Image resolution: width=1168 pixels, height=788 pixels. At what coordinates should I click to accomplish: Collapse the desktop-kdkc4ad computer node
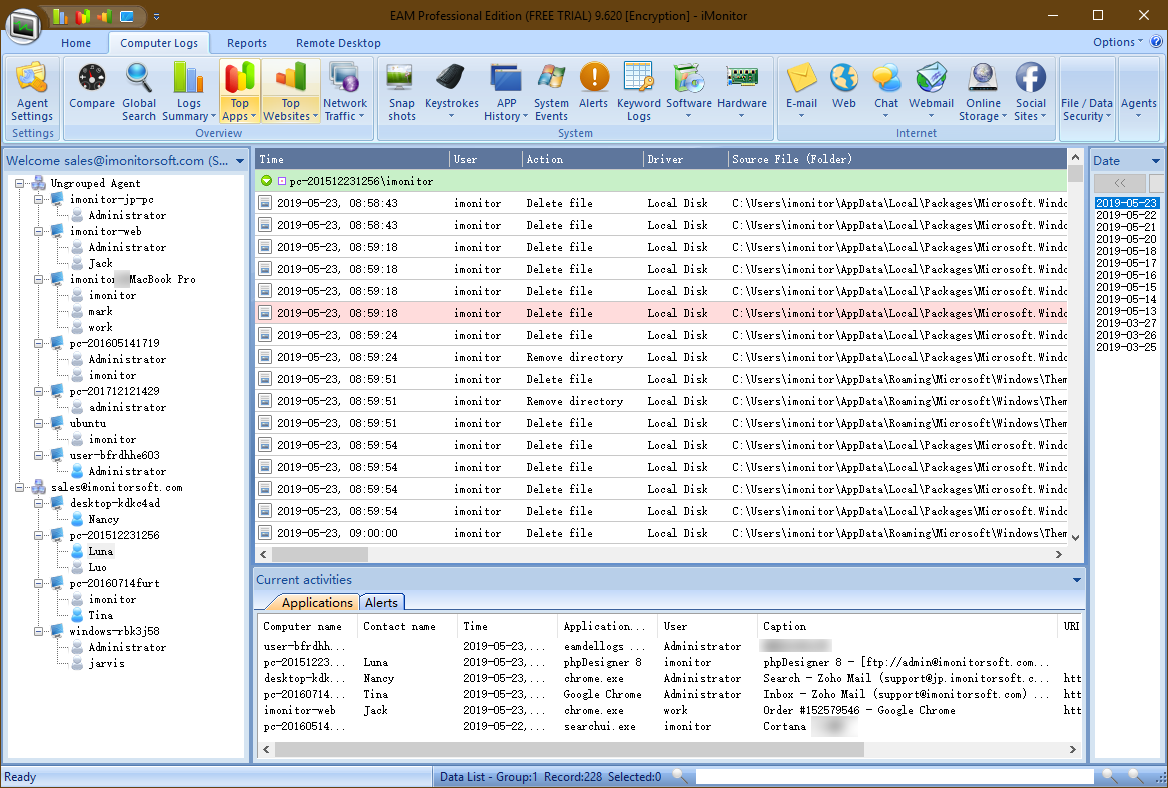click(39, 503)
